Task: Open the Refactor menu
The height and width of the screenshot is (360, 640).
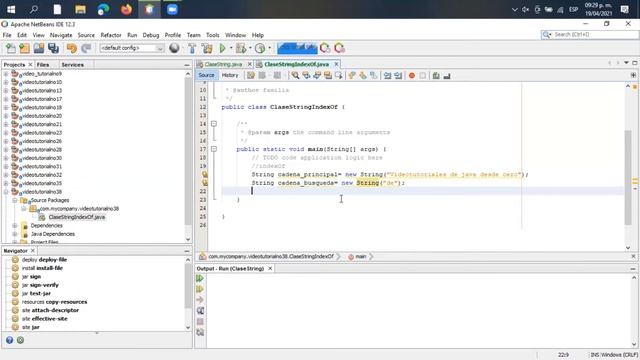Action: click(111, 35)
